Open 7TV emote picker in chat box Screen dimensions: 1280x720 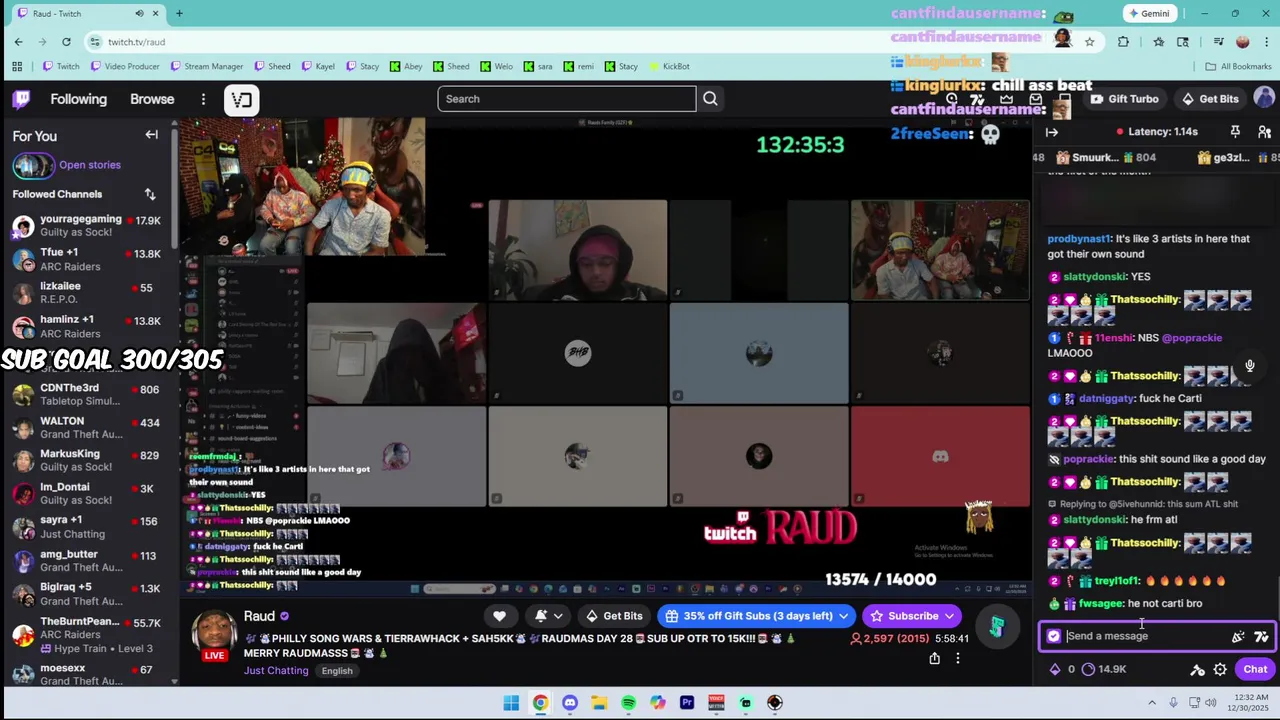tap(1261, 636)
